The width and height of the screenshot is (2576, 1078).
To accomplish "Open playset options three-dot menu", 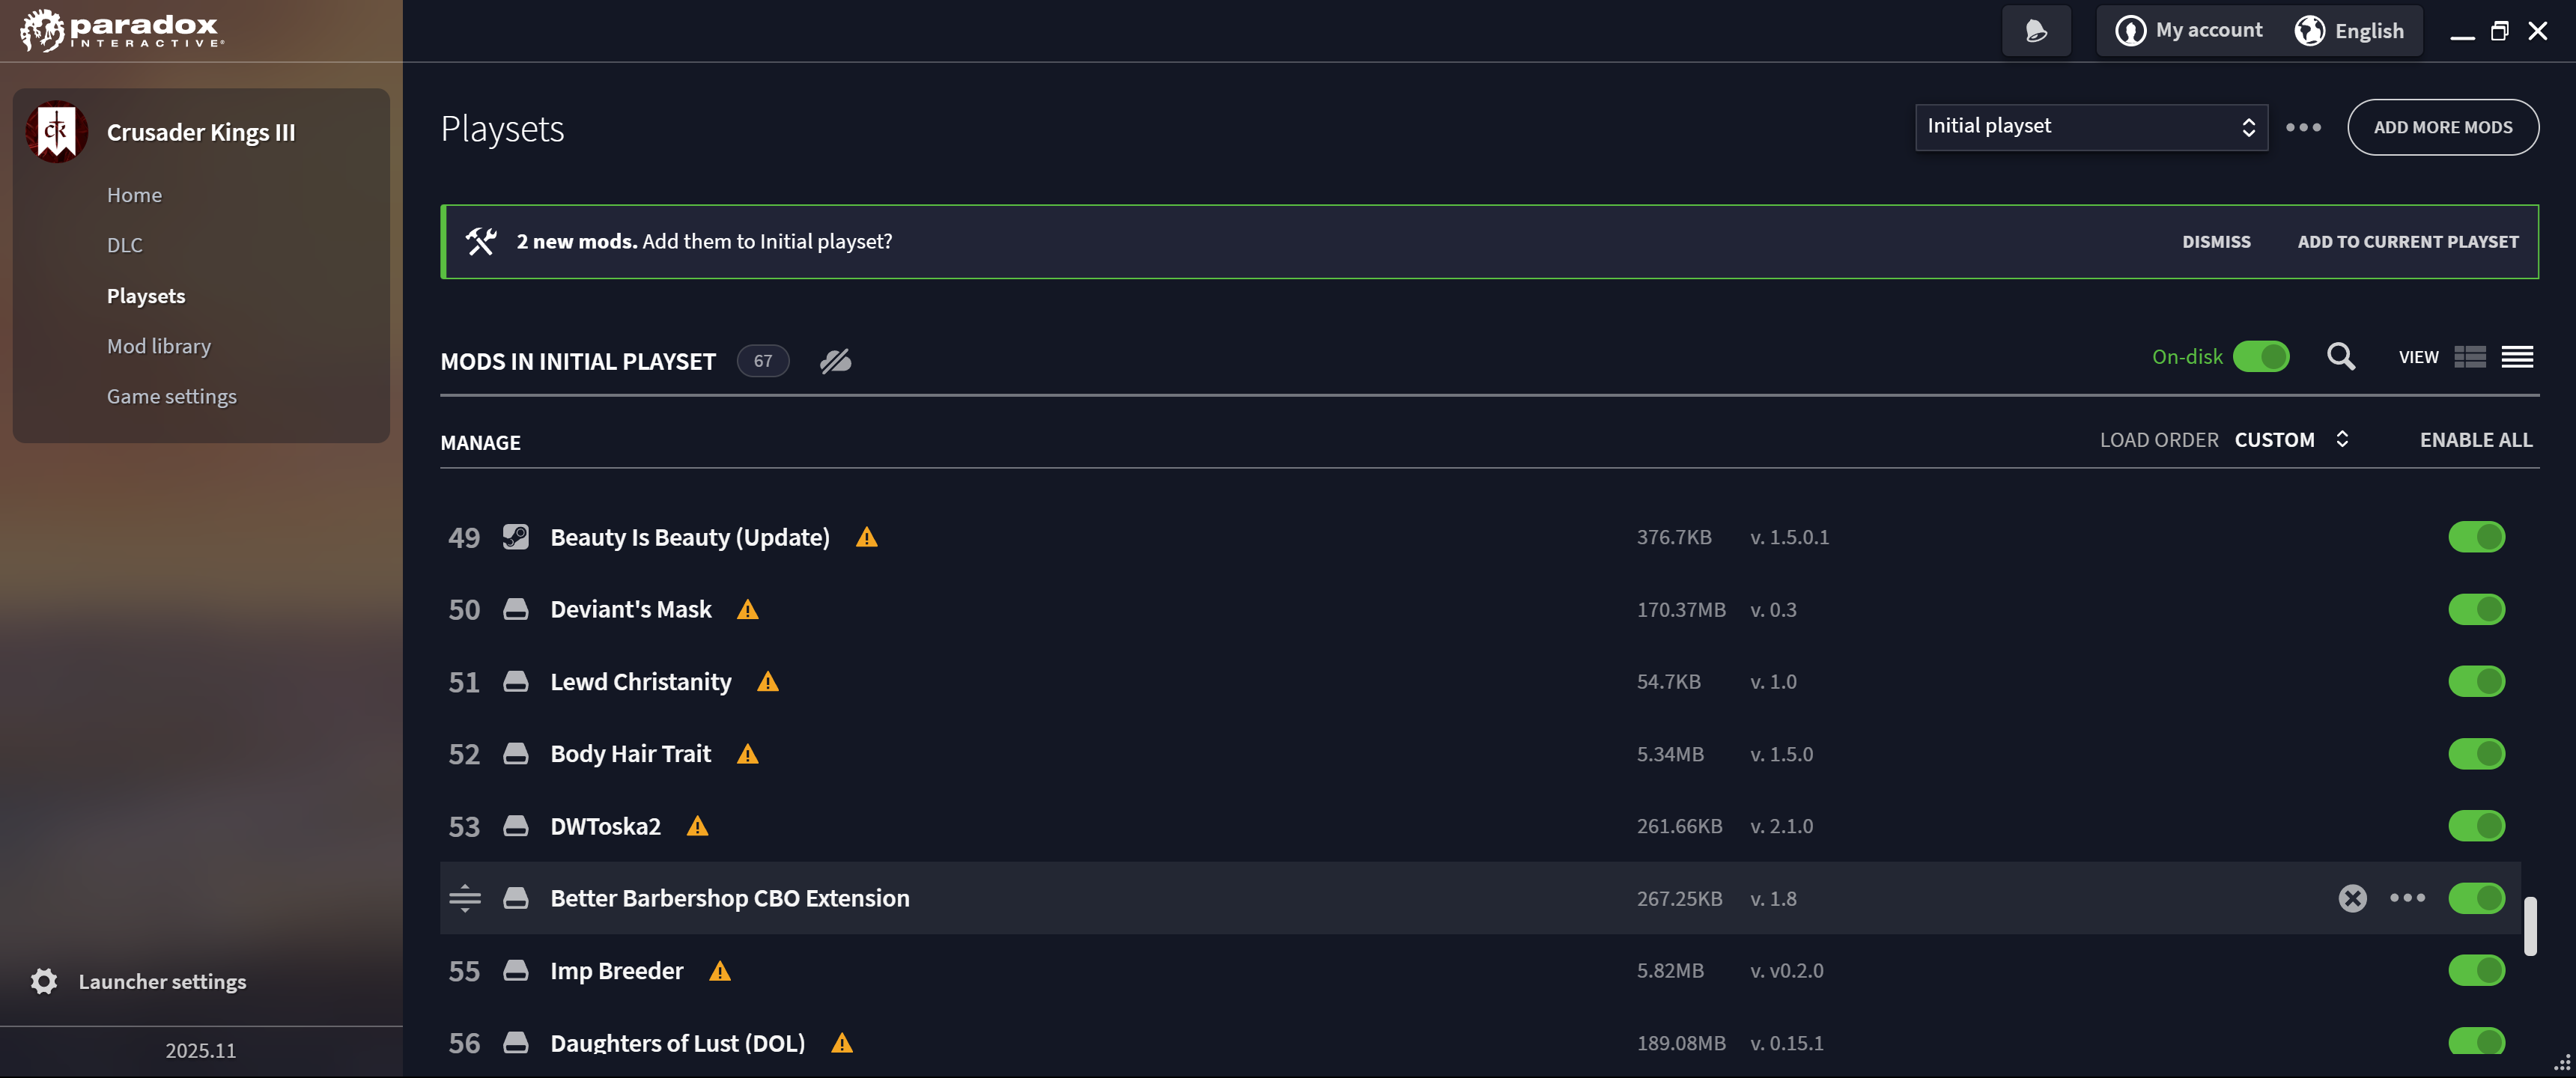I will tap(2303, 127).
